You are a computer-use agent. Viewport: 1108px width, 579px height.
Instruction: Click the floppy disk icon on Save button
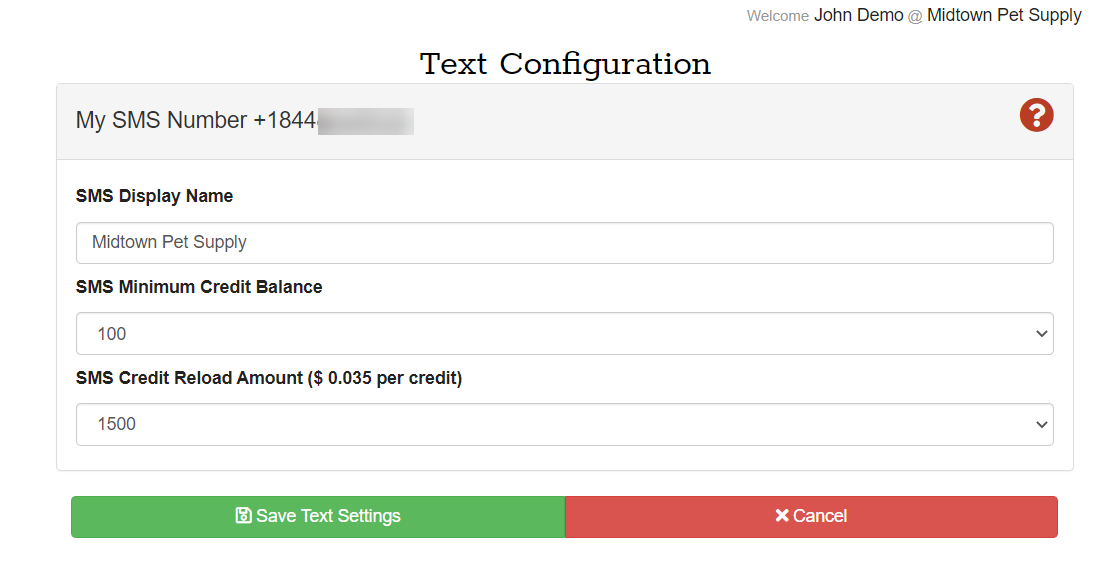tap(243, 516)
